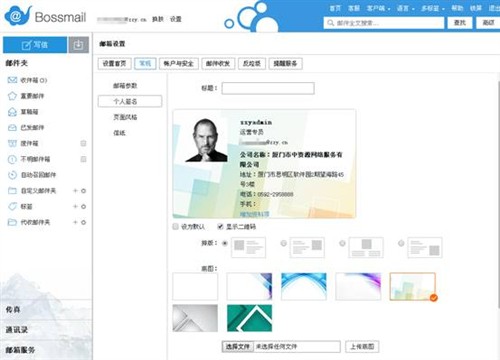Screen dimensions: 500x360
Task: Tick the 设为默认 set-as-default checkbox
Action: point(175,227)
